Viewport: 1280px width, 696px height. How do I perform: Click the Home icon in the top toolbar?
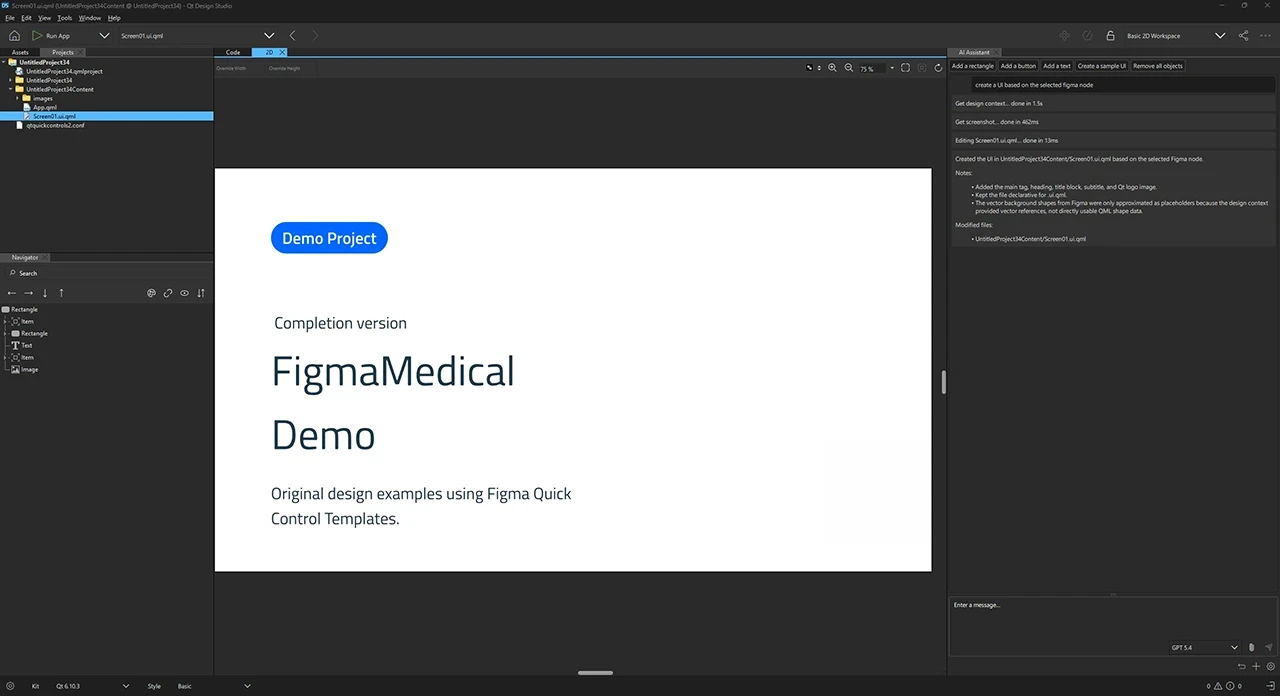14,36
